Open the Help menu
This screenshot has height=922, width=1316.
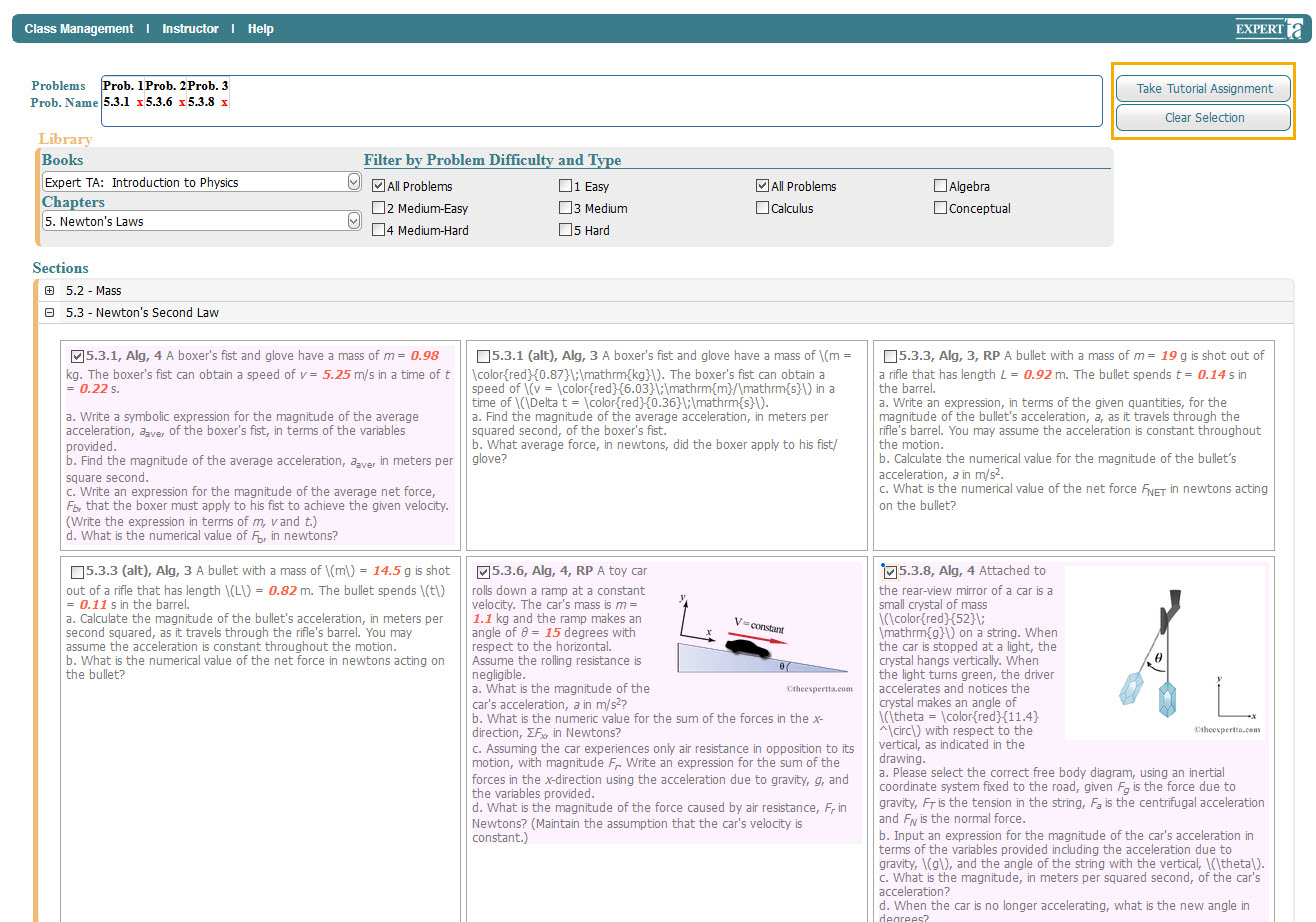(261, 29)
